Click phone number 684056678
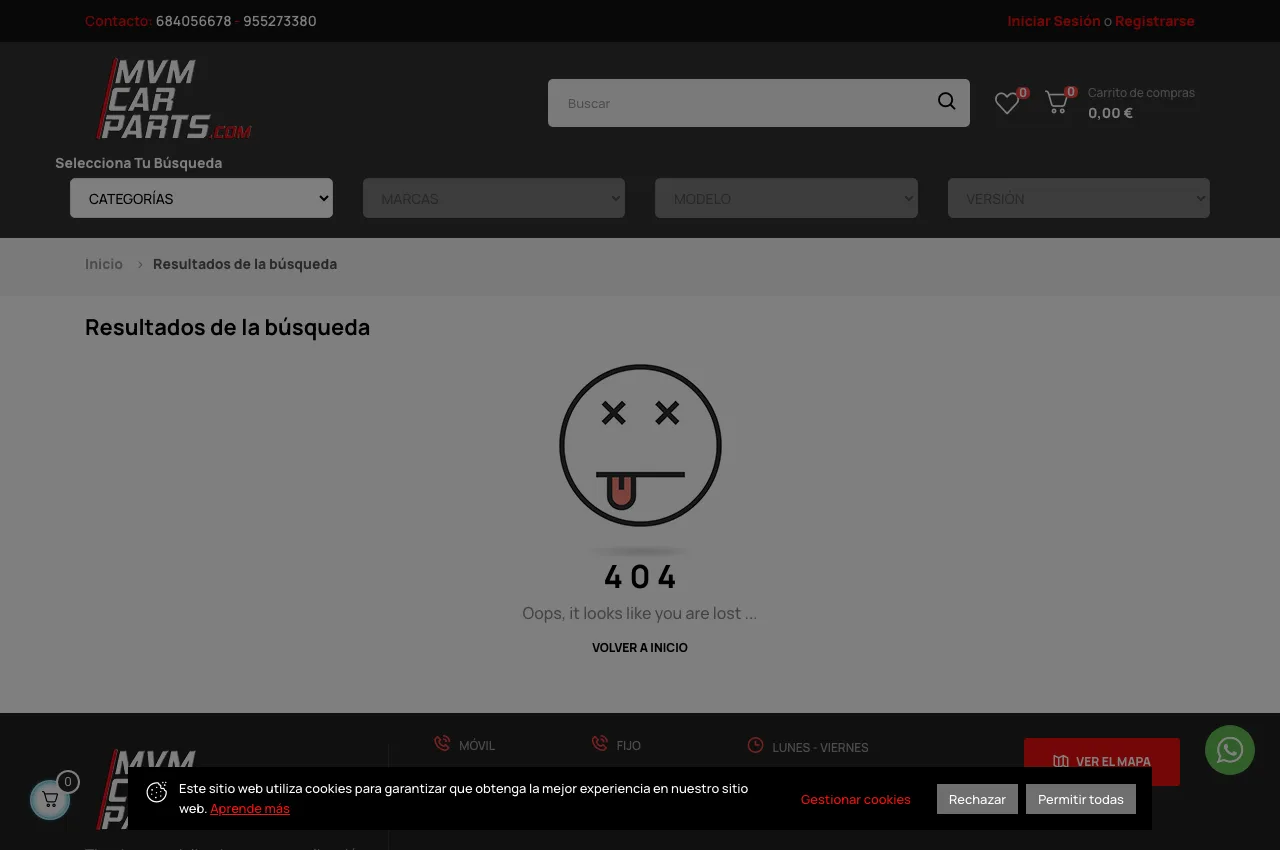The height and width of the screenshot is (850, 1280). point(194,21)
